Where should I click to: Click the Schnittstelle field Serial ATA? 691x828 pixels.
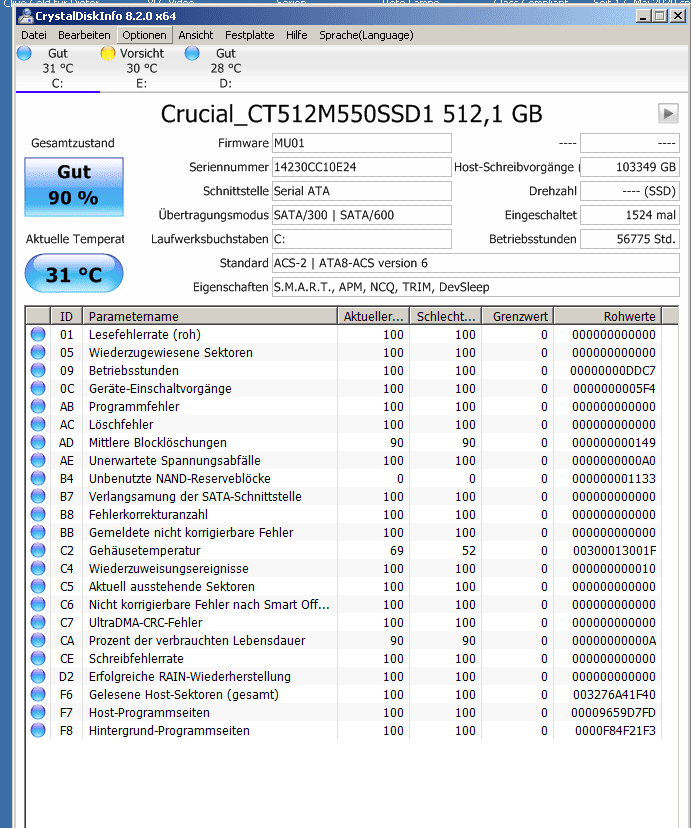point(362,191)
